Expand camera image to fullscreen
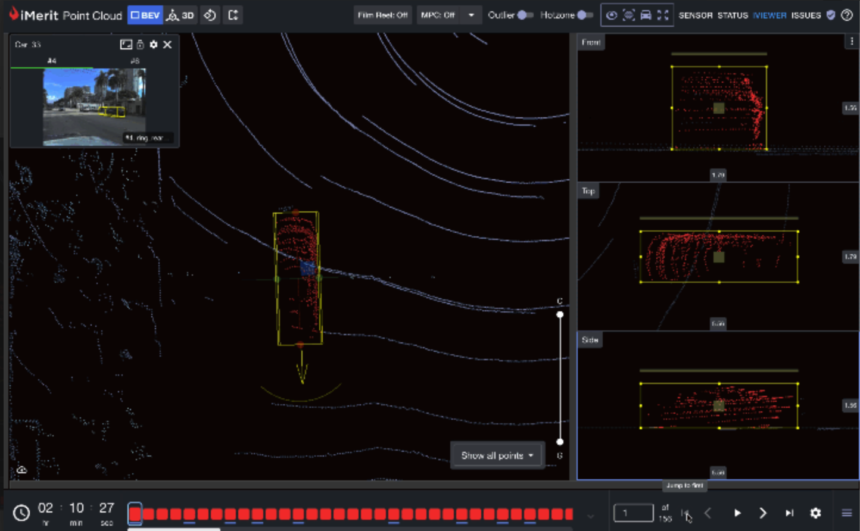The height and width of the screenshot is (531, 860). (126, 45)
